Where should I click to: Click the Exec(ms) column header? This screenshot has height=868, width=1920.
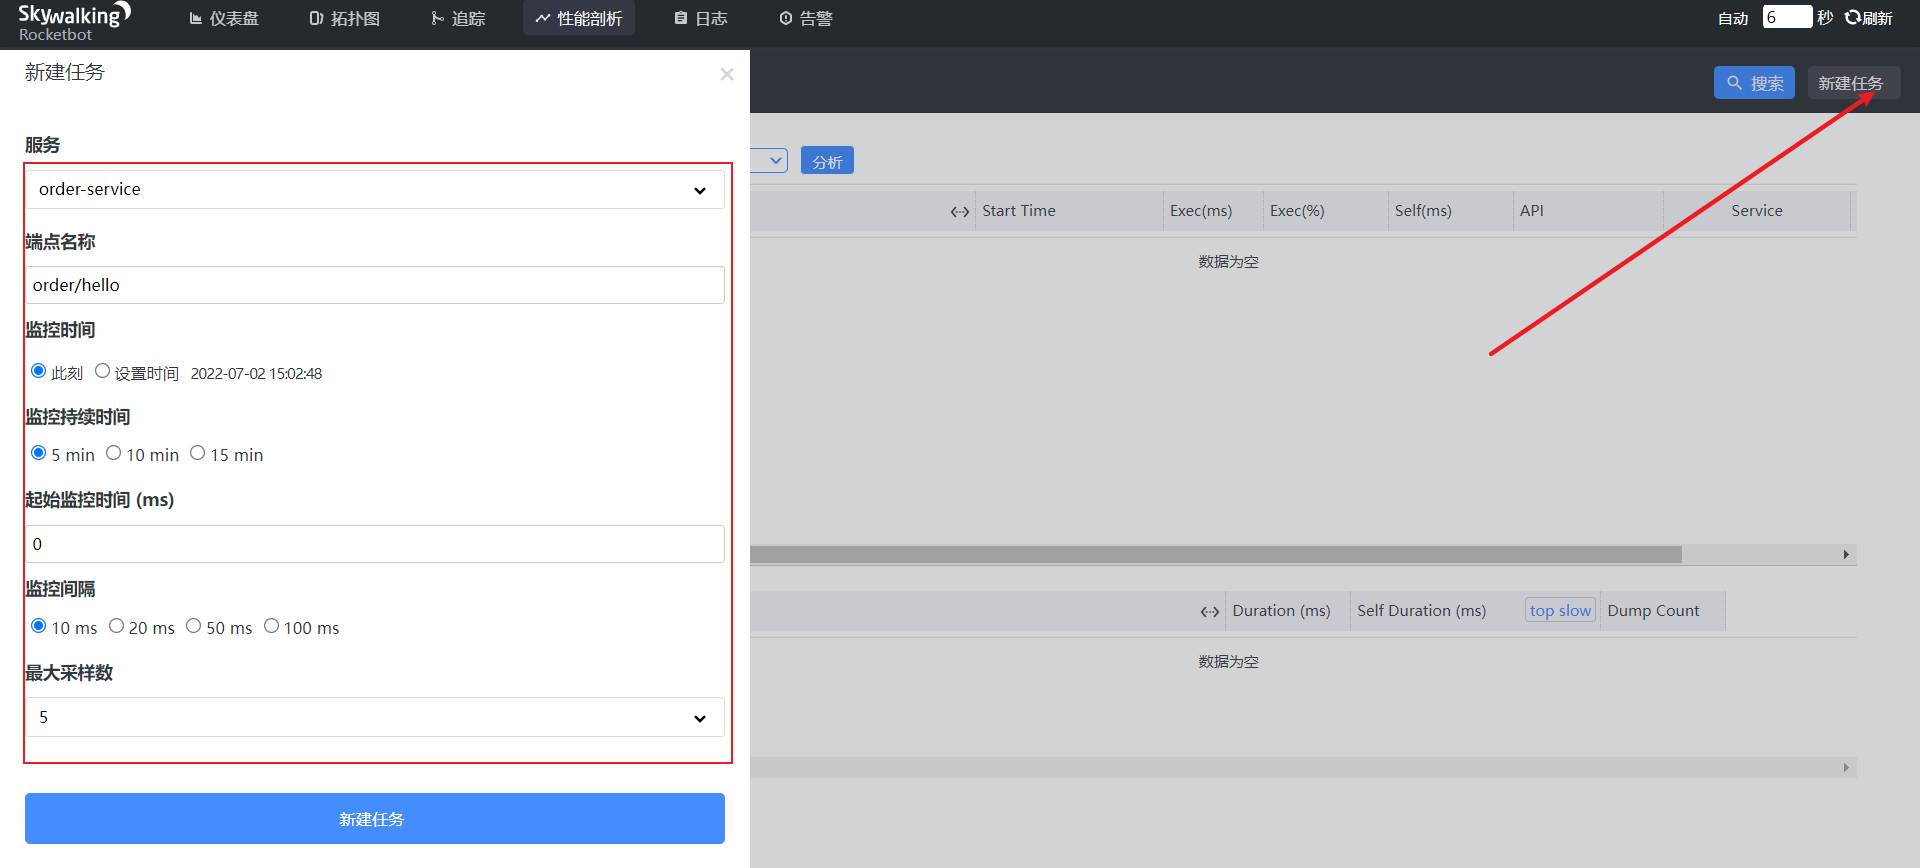[1201, 211]
